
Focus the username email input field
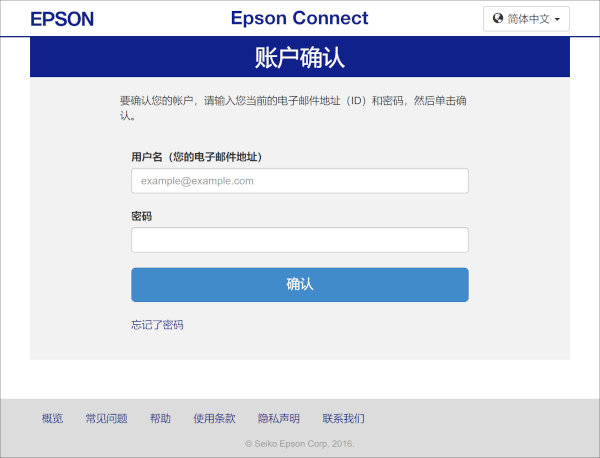pos(300,181)
